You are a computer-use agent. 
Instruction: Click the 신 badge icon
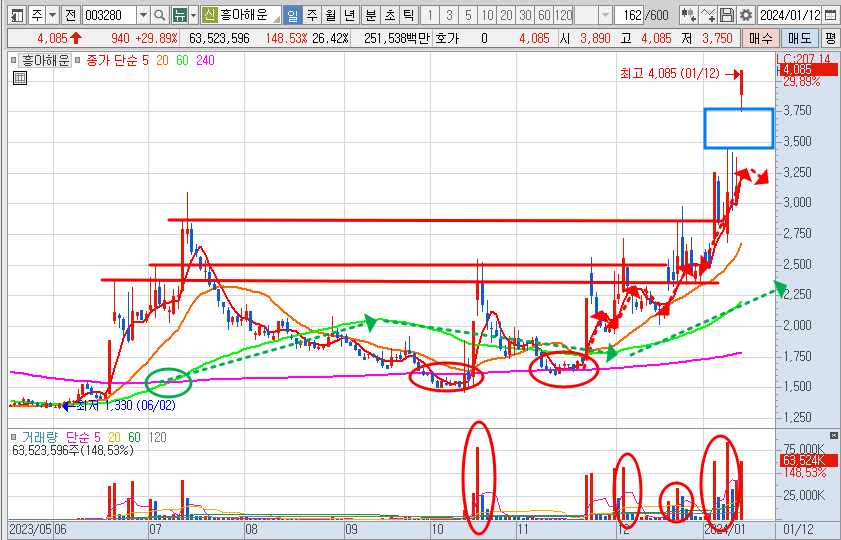tap(210, 15)
